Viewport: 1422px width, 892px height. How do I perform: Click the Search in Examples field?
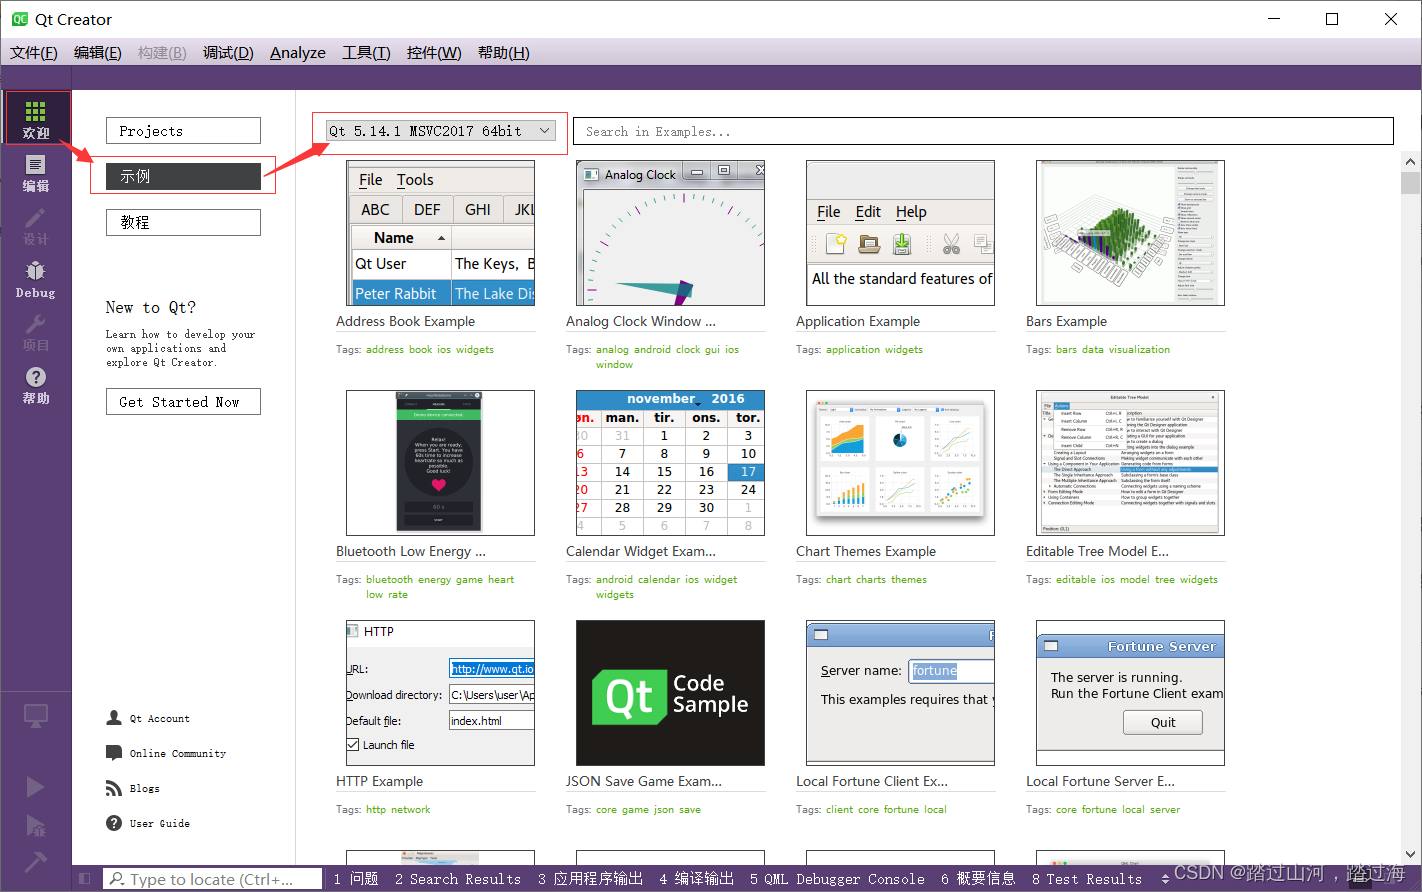(x=983, y=131)
